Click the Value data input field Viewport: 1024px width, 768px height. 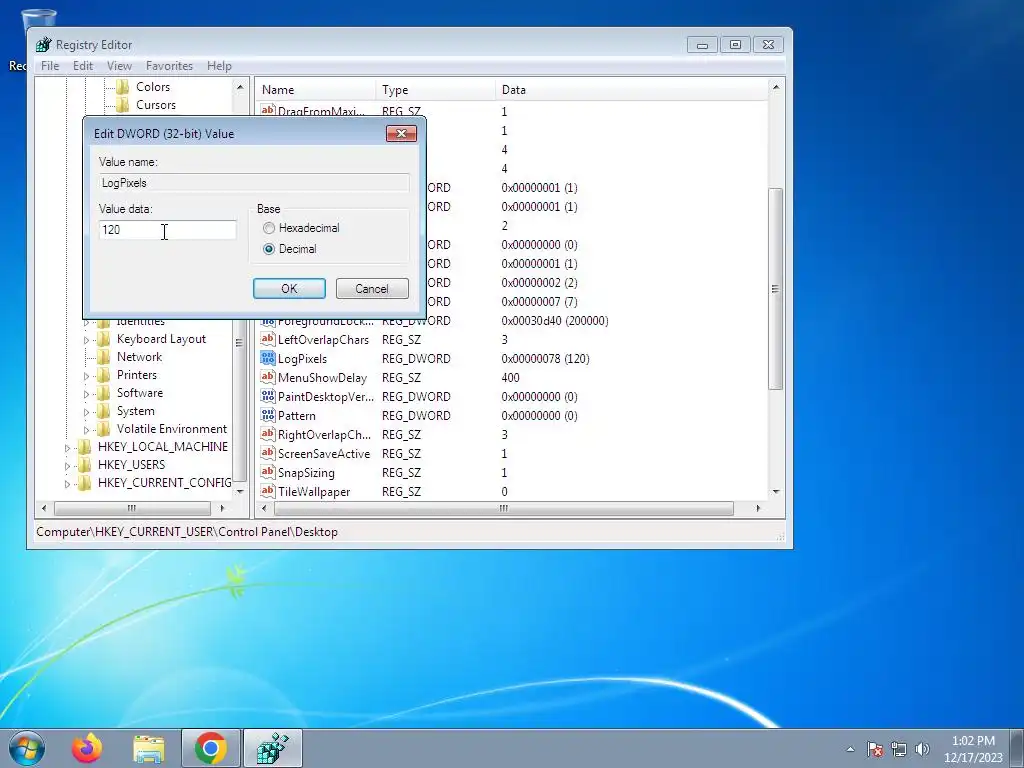(x=168, y=230)
